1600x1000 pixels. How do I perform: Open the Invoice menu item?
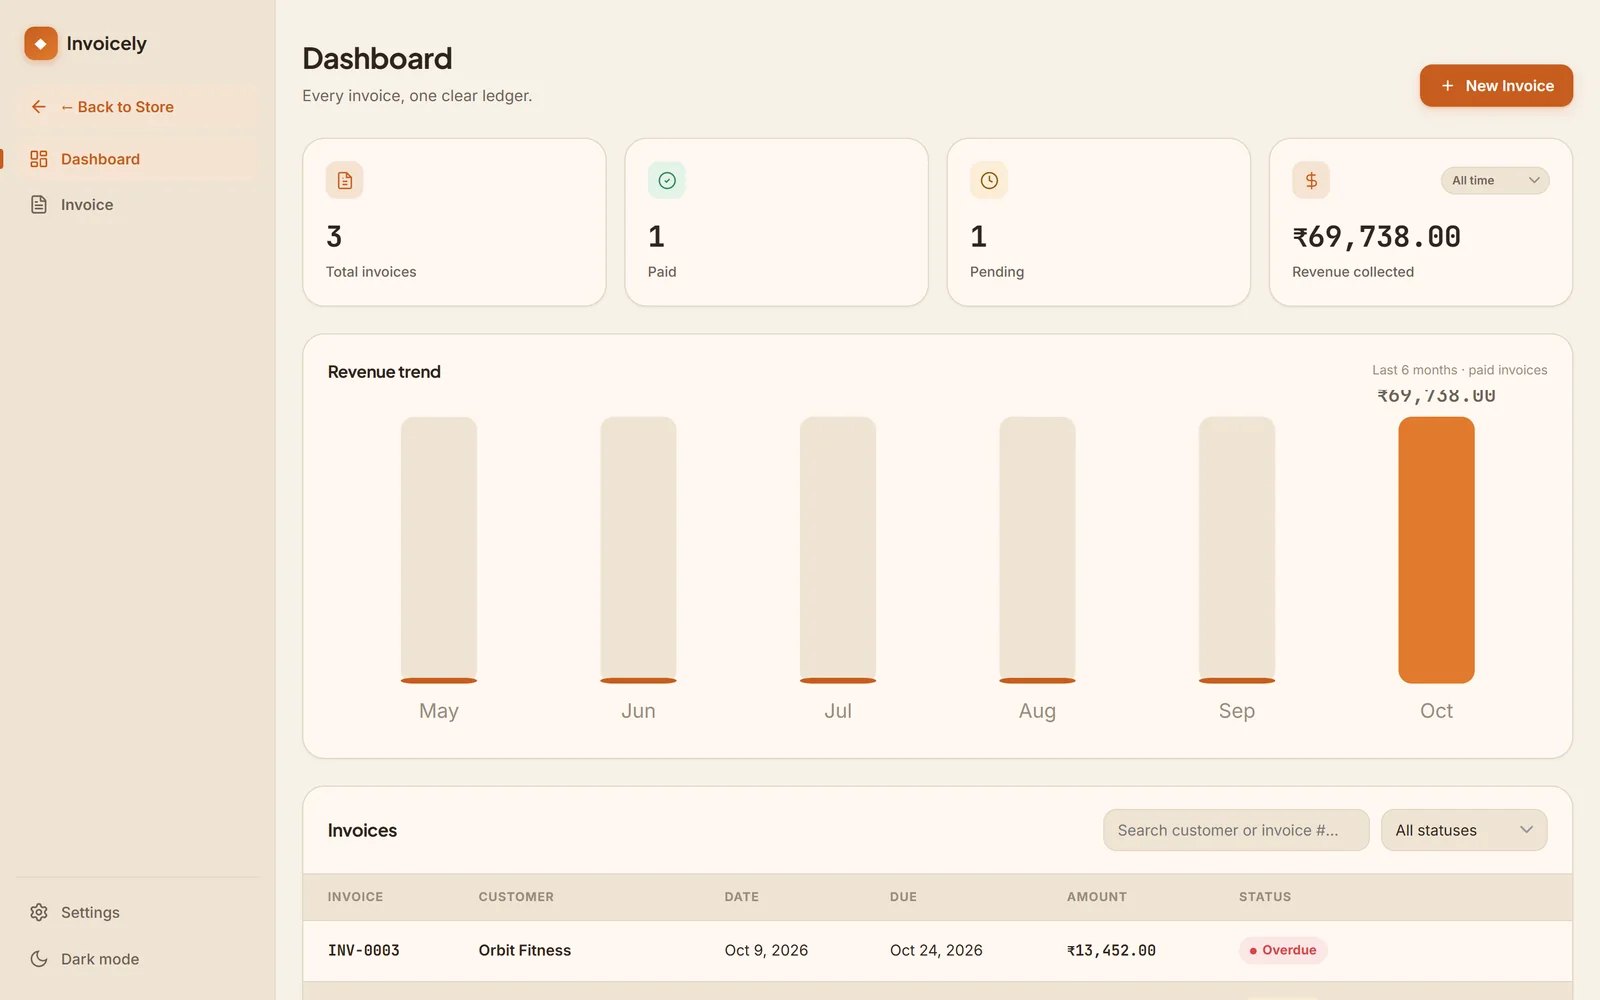137,205
